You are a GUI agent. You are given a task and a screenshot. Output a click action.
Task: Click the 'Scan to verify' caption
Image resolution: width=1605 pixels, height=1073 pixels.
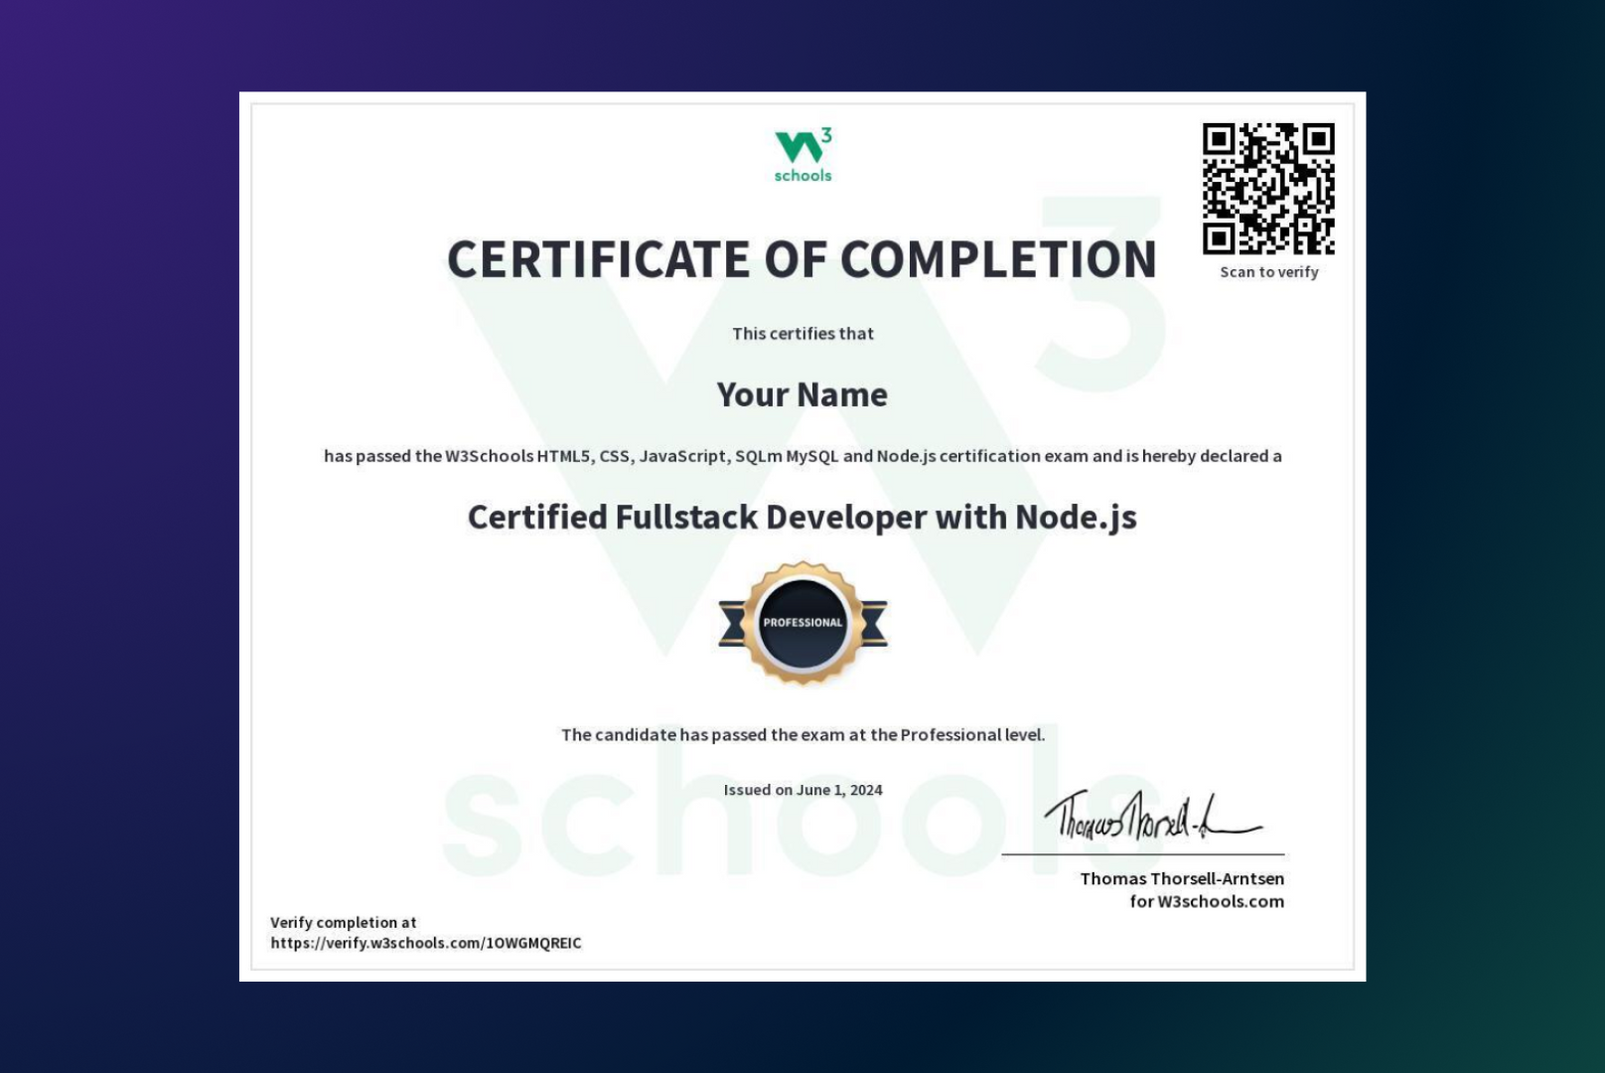1267,272
